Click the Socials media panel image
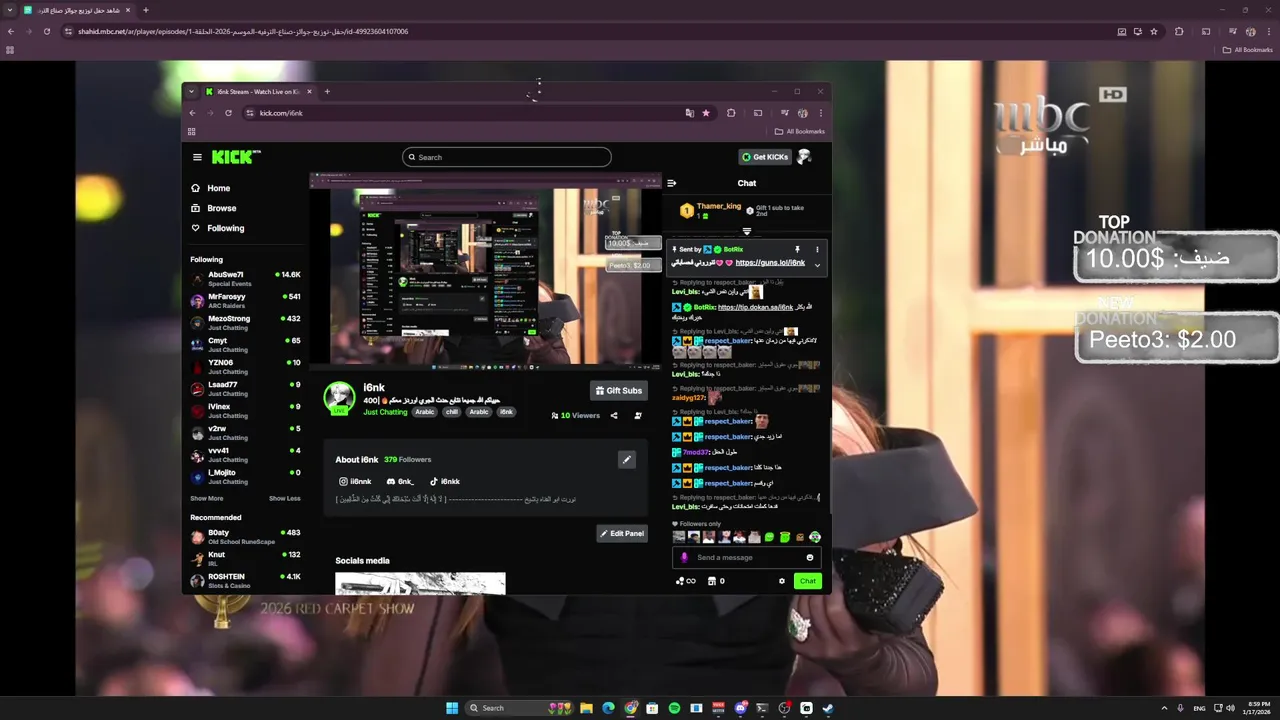This screenshot has height=720, width=1280. 420,583
